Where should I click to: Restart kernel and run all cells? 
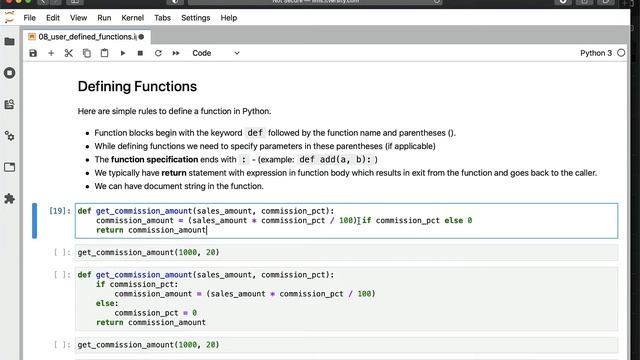(176, 53)
